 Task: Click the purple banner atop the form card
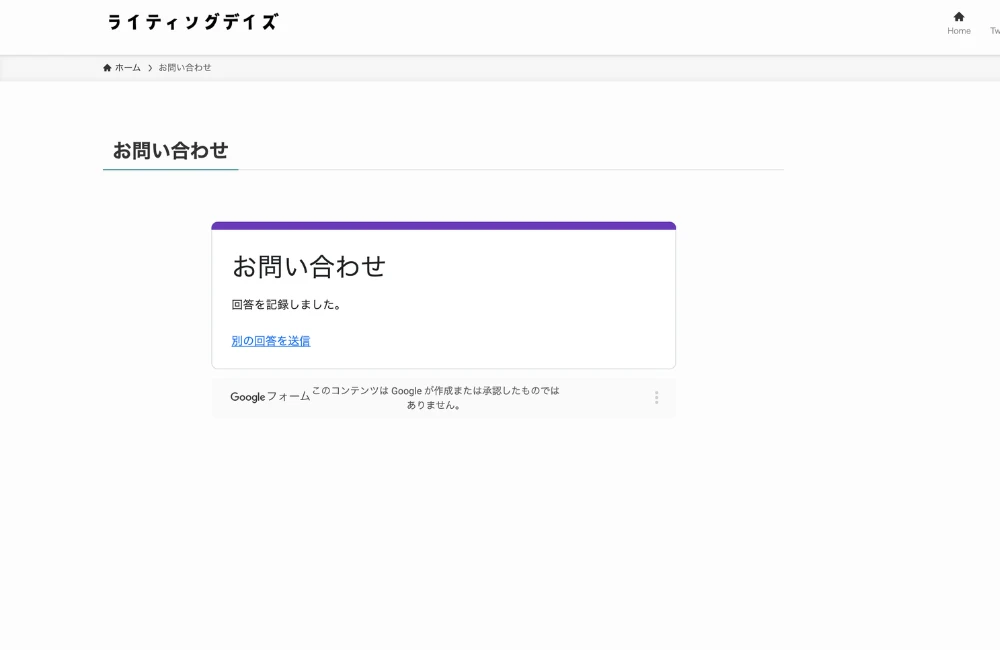(x=443, y=226)
